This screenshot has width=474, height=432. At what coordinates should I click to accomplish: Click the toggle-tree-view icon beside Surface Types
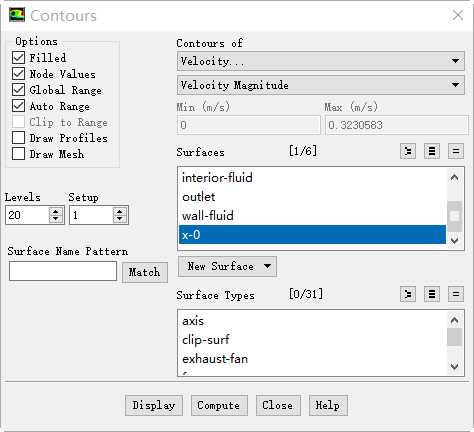tap(408, 294)
